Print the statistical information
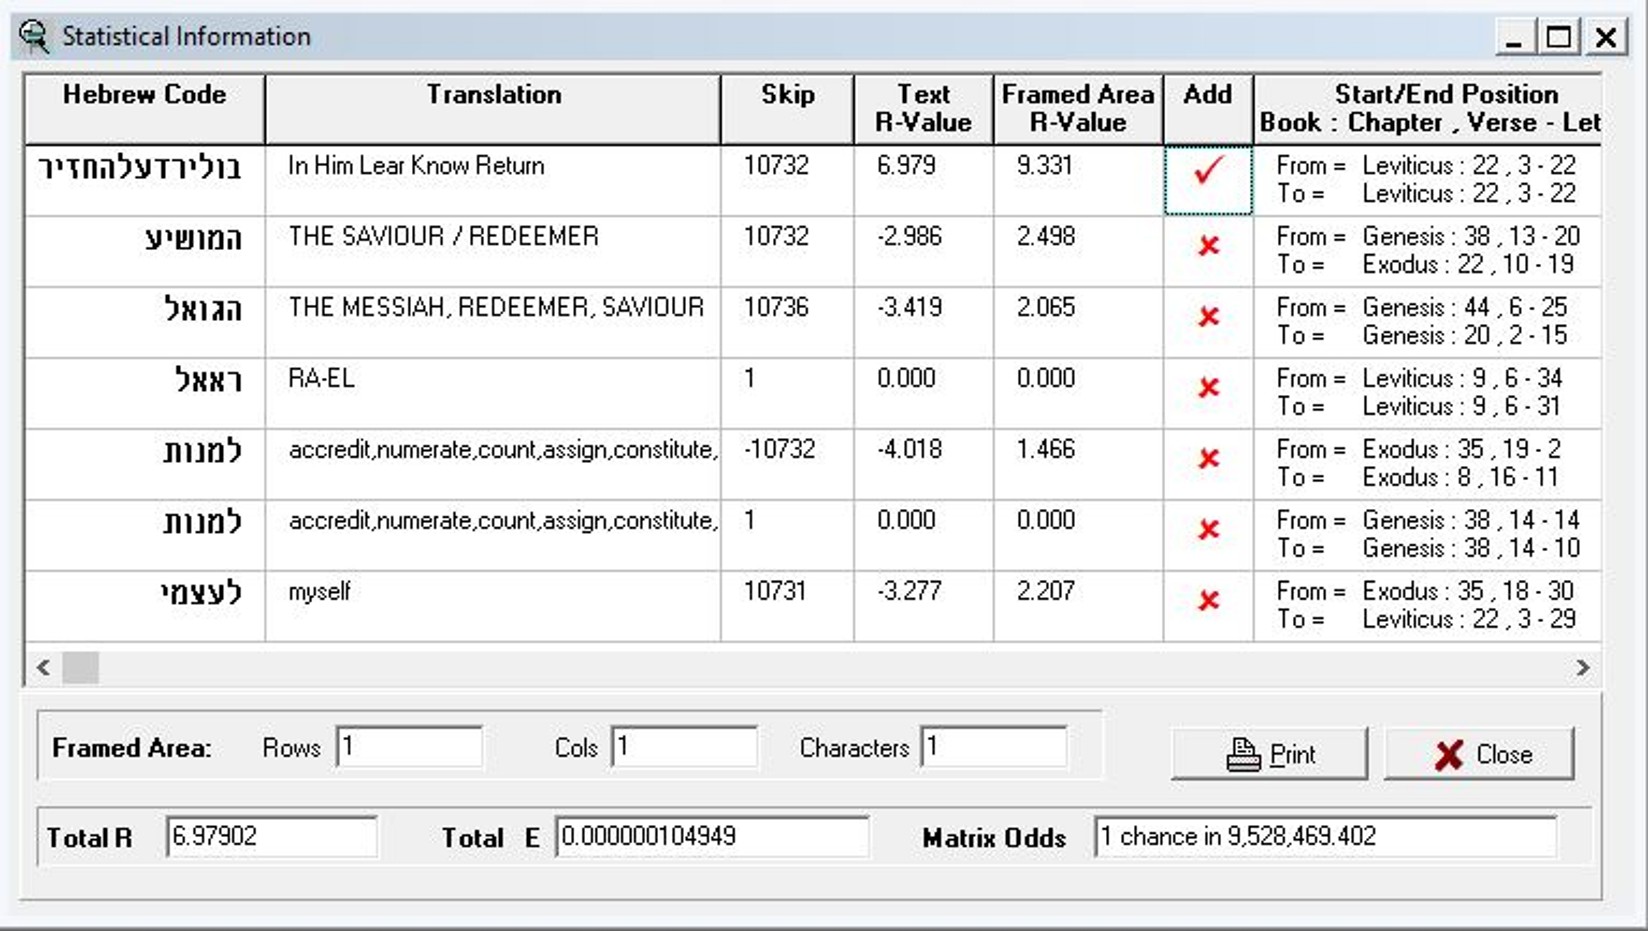The width and height of the screenshot is (1648, 931). click(x=1269, y=754)
